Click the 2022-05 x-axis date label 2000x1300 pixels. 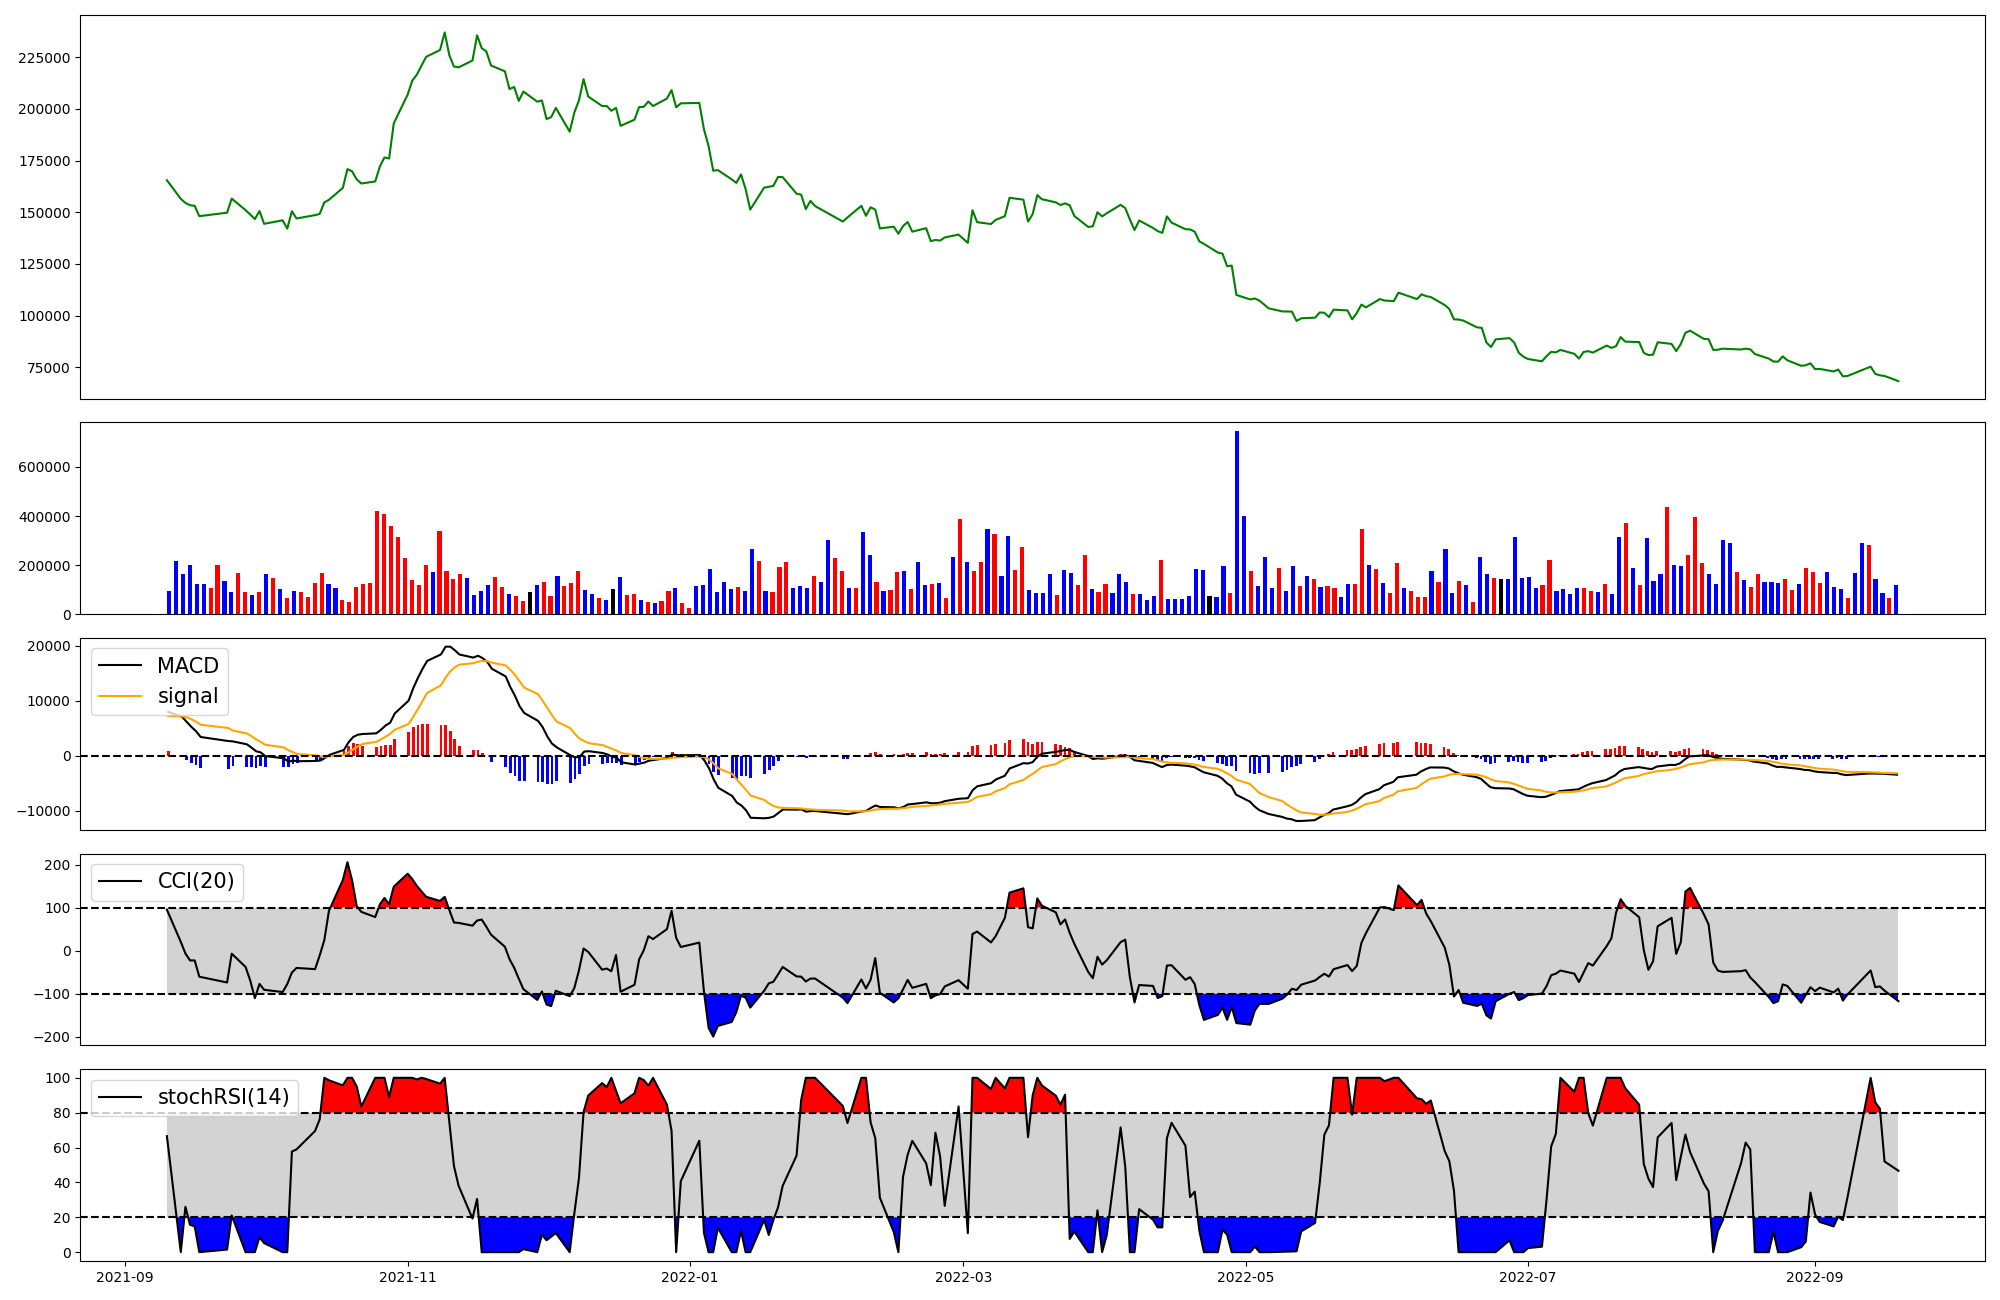point(1246,1277)
